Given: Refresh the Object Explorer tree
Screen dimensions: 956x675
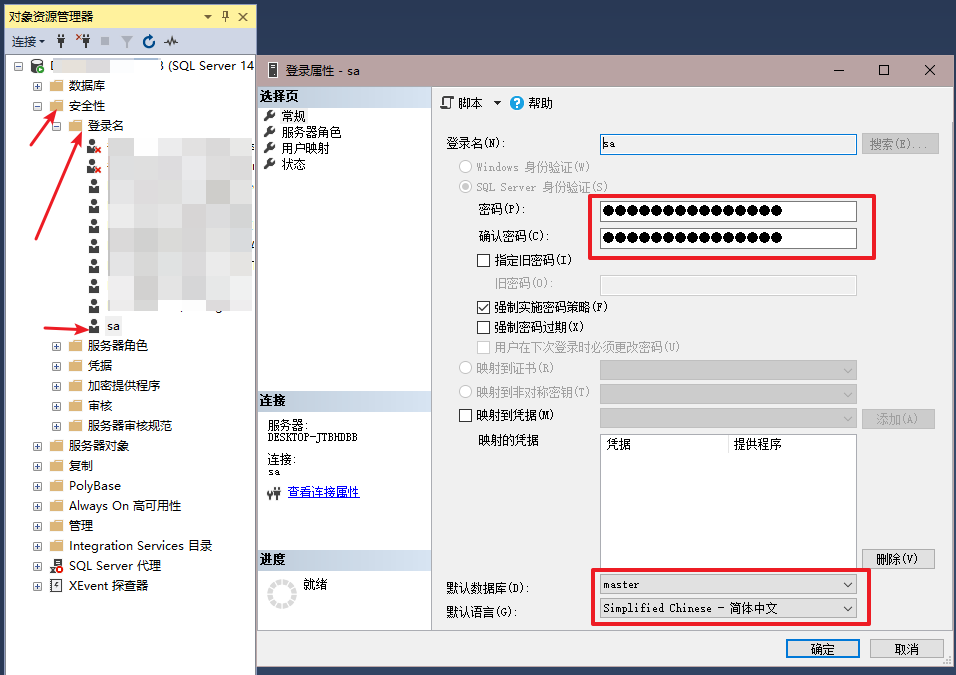Looking at the screenshot, I should click(x=148, y=42).
